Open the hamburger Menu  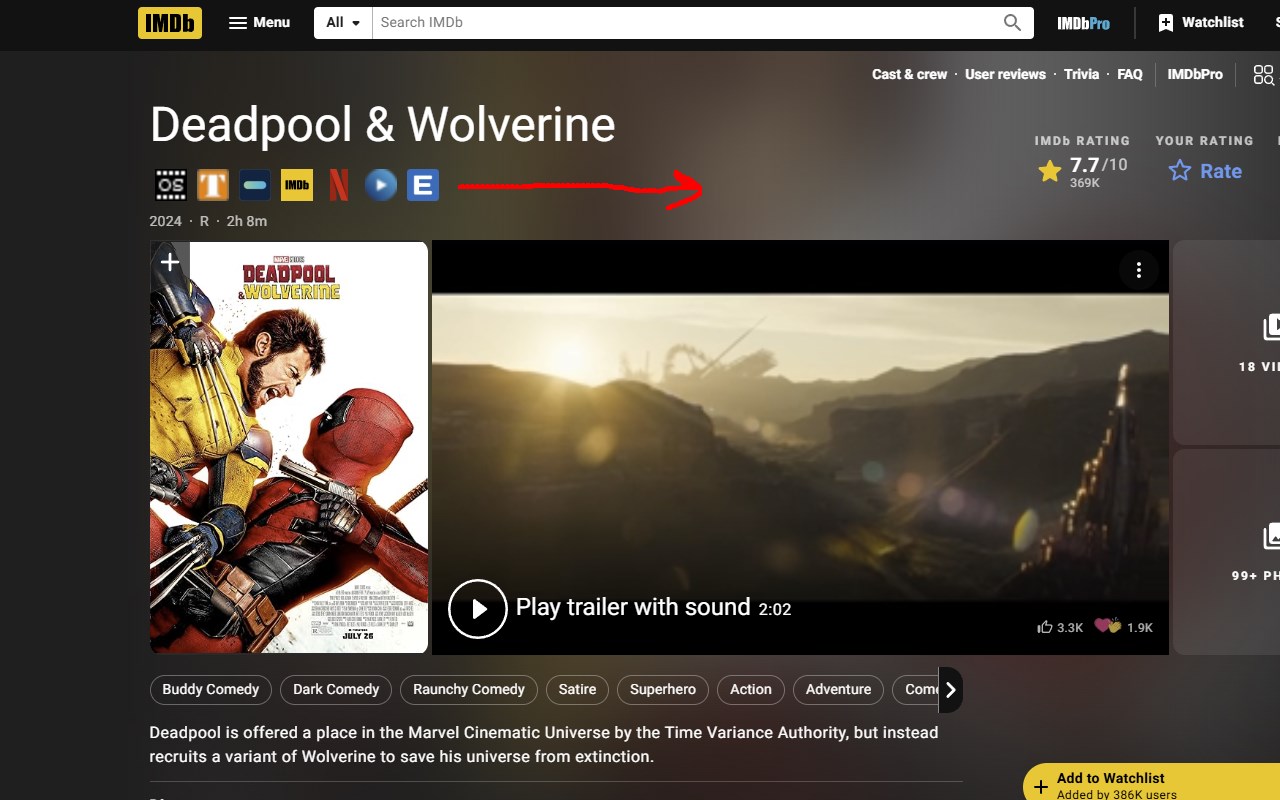pos(259,22)
